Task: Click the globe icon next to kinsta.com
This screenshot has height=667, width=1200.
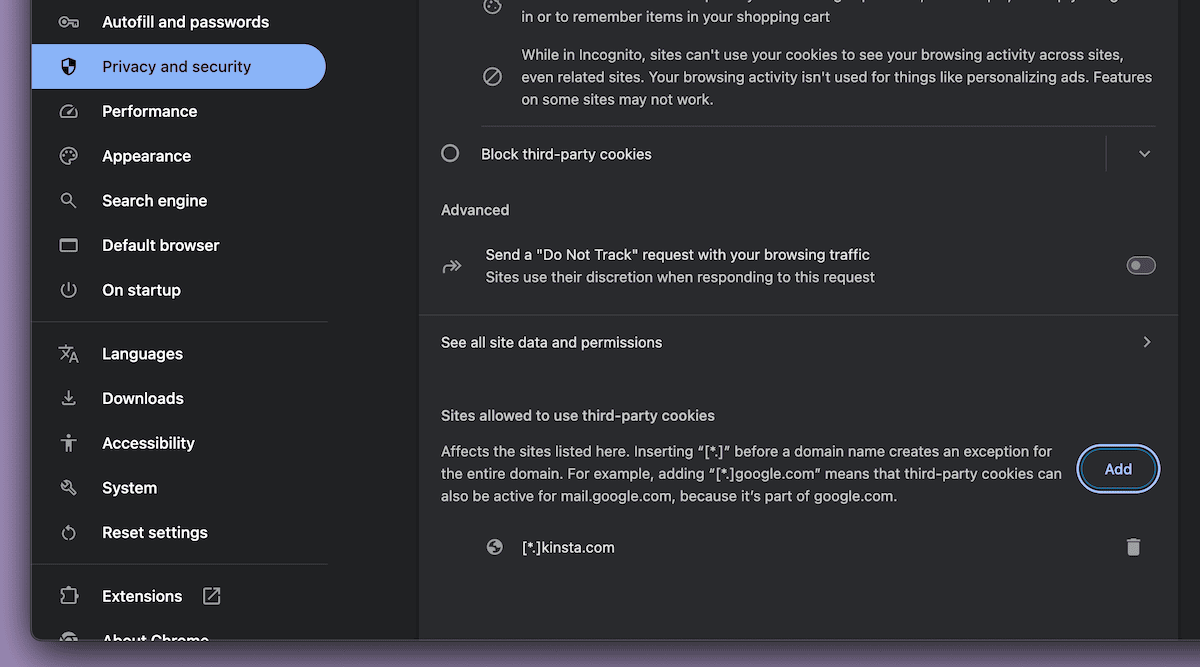Action: tap(494, 547)
